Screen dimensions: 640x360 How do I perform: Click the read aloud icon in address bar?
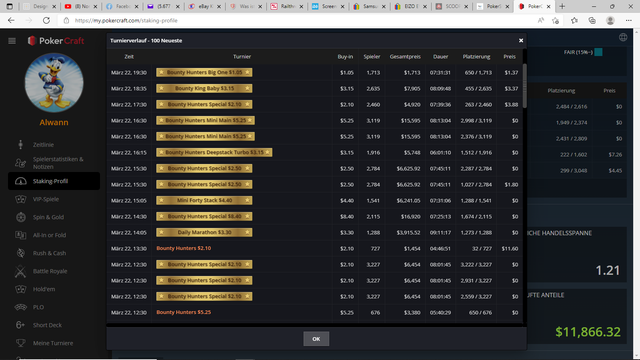(x=540, y=20)
